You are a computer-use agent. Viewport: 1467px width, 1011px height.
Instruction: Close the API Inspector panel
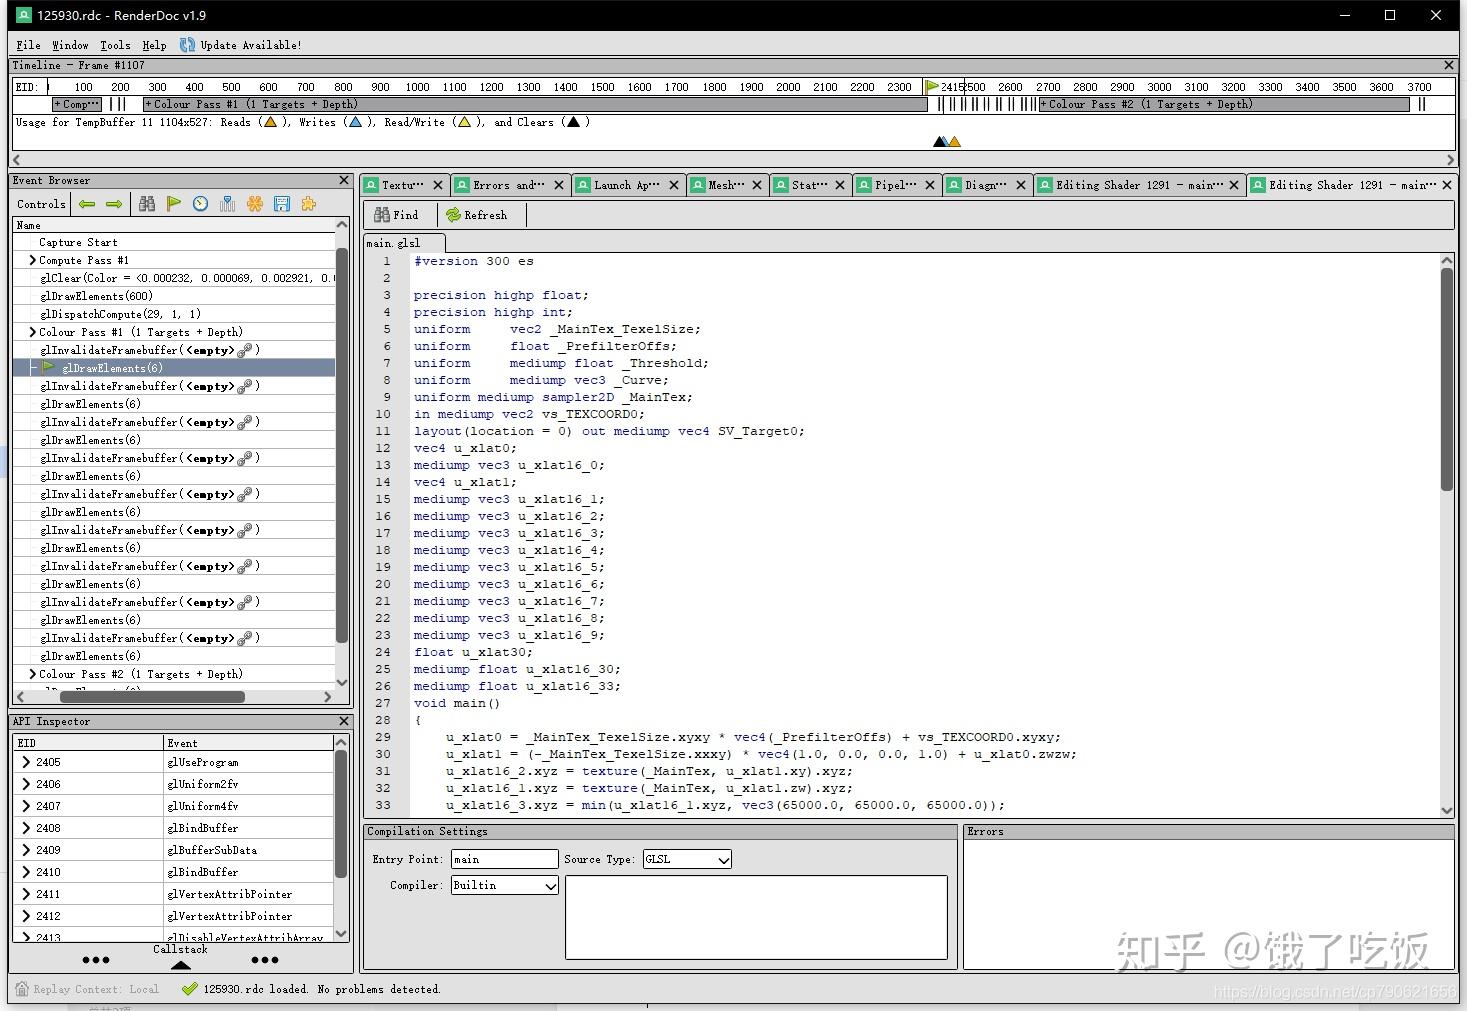point(344,721)
